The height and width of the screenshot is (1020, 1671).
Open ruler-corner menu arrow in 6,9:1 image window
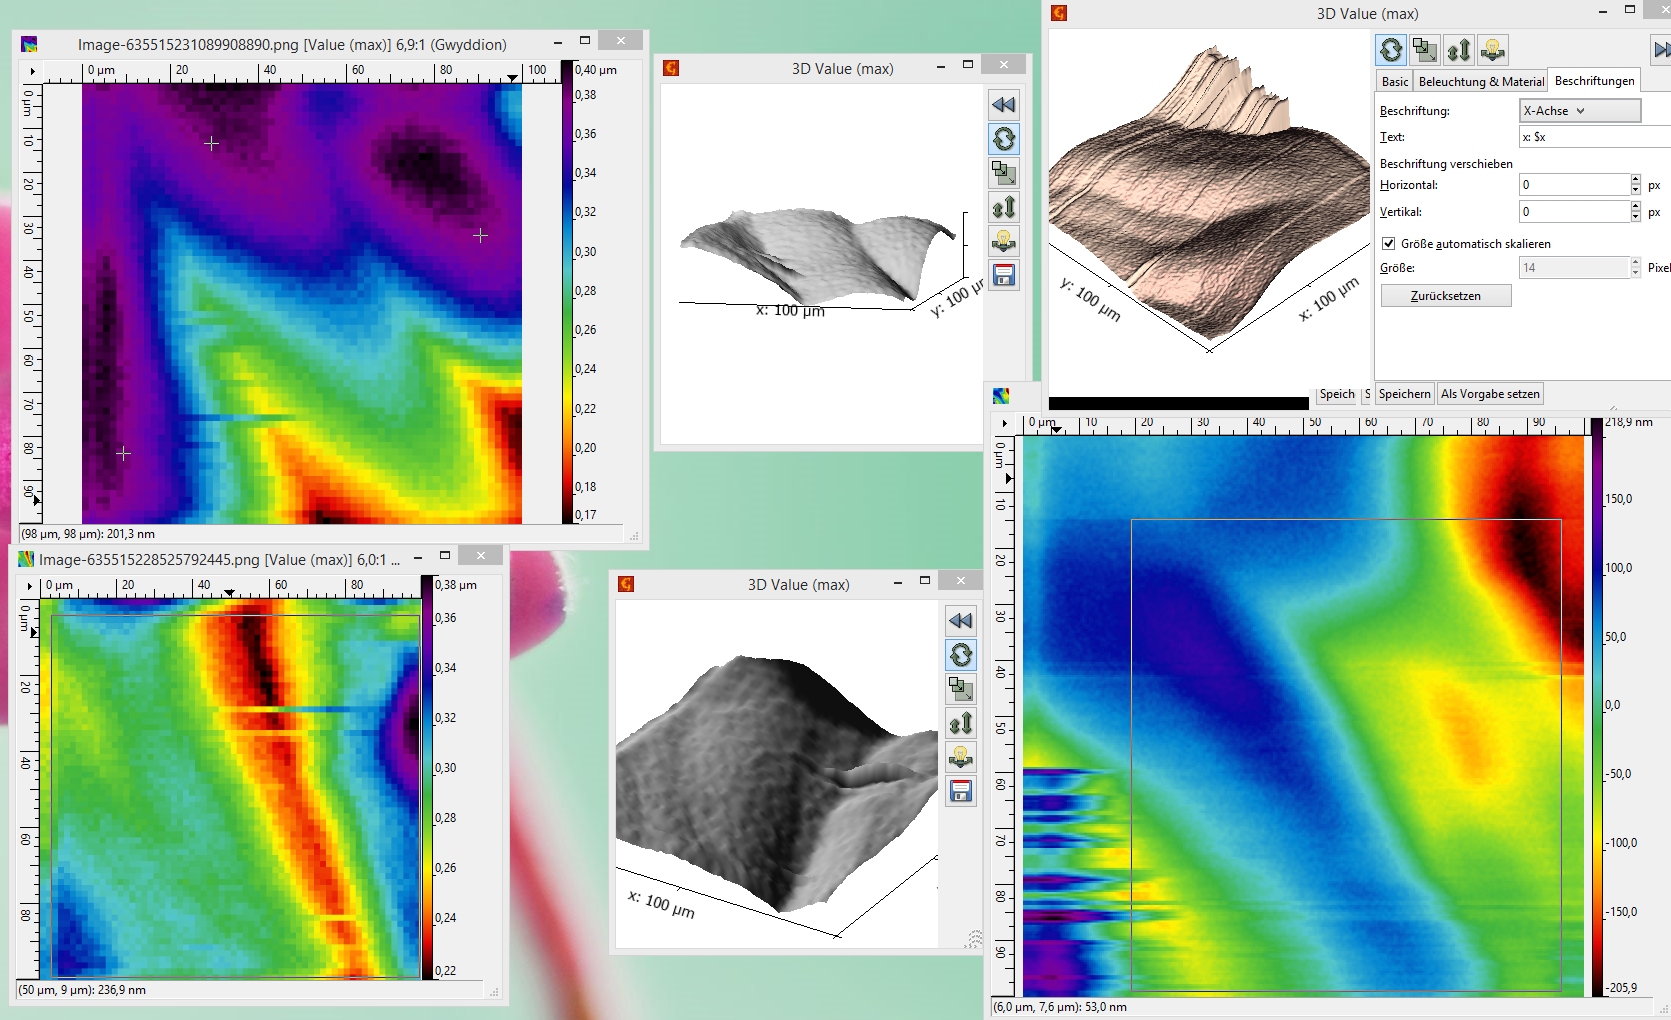[x=32, y=71]
